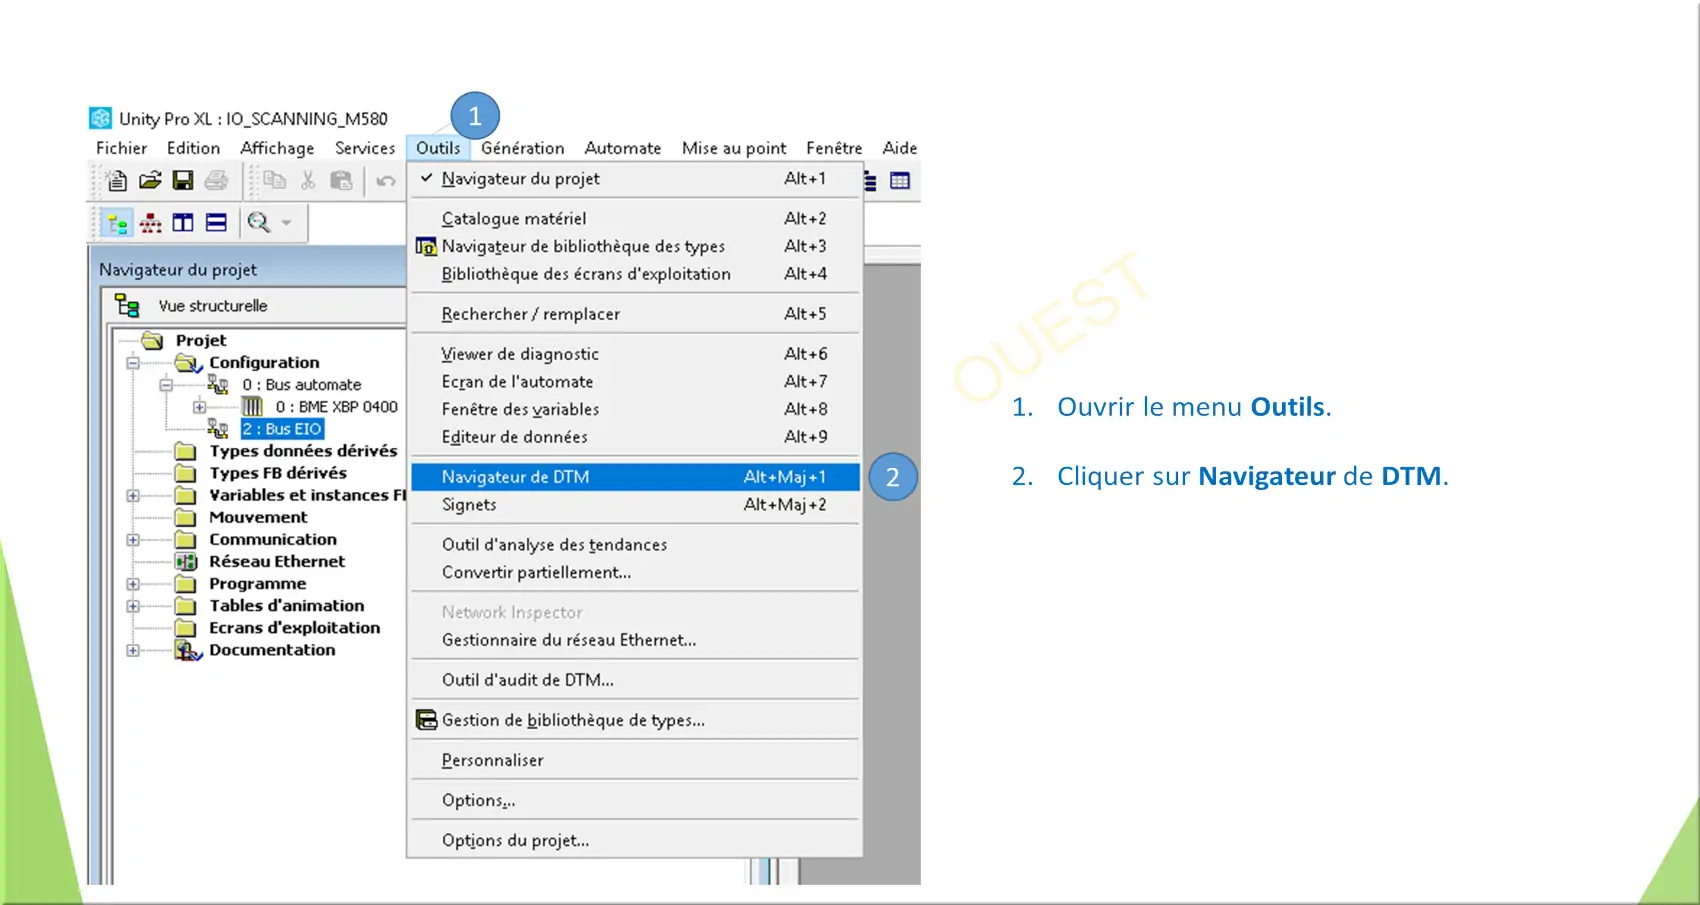
Task: Open Viewer de diagnostic entry
Action: point(635,354)
